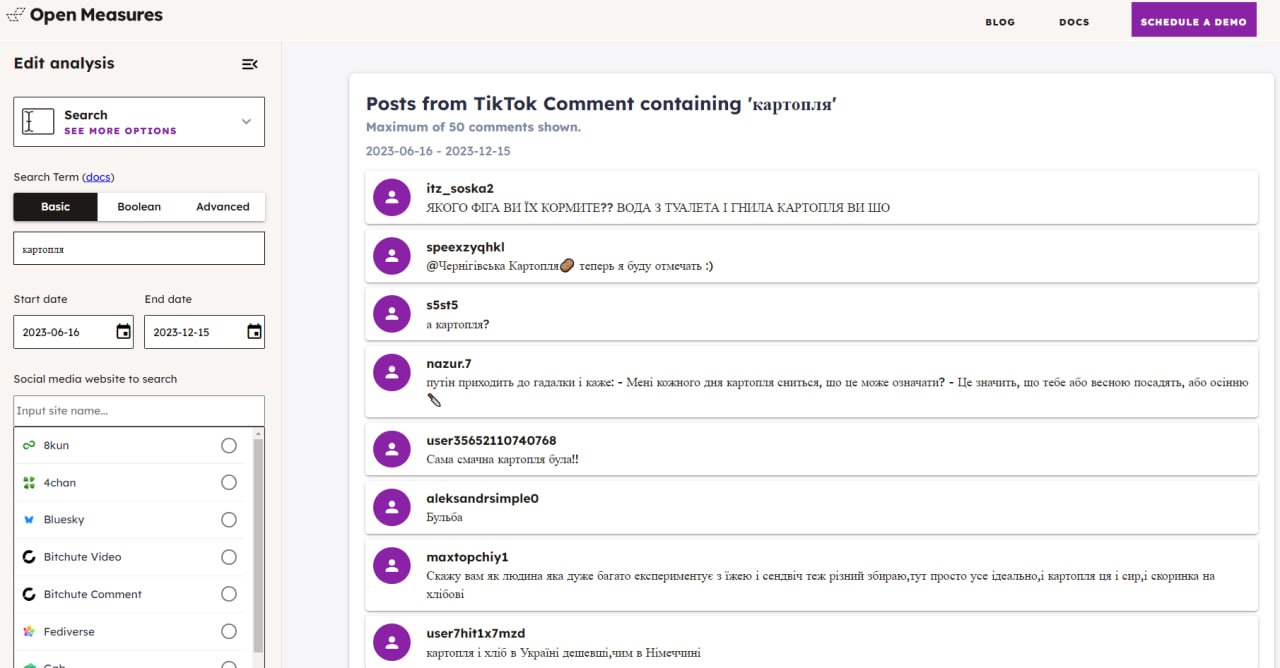This screenshot has width=1280, height=668.
Task: Click maxtopchiy1 avatar icon
Action: 392,566
